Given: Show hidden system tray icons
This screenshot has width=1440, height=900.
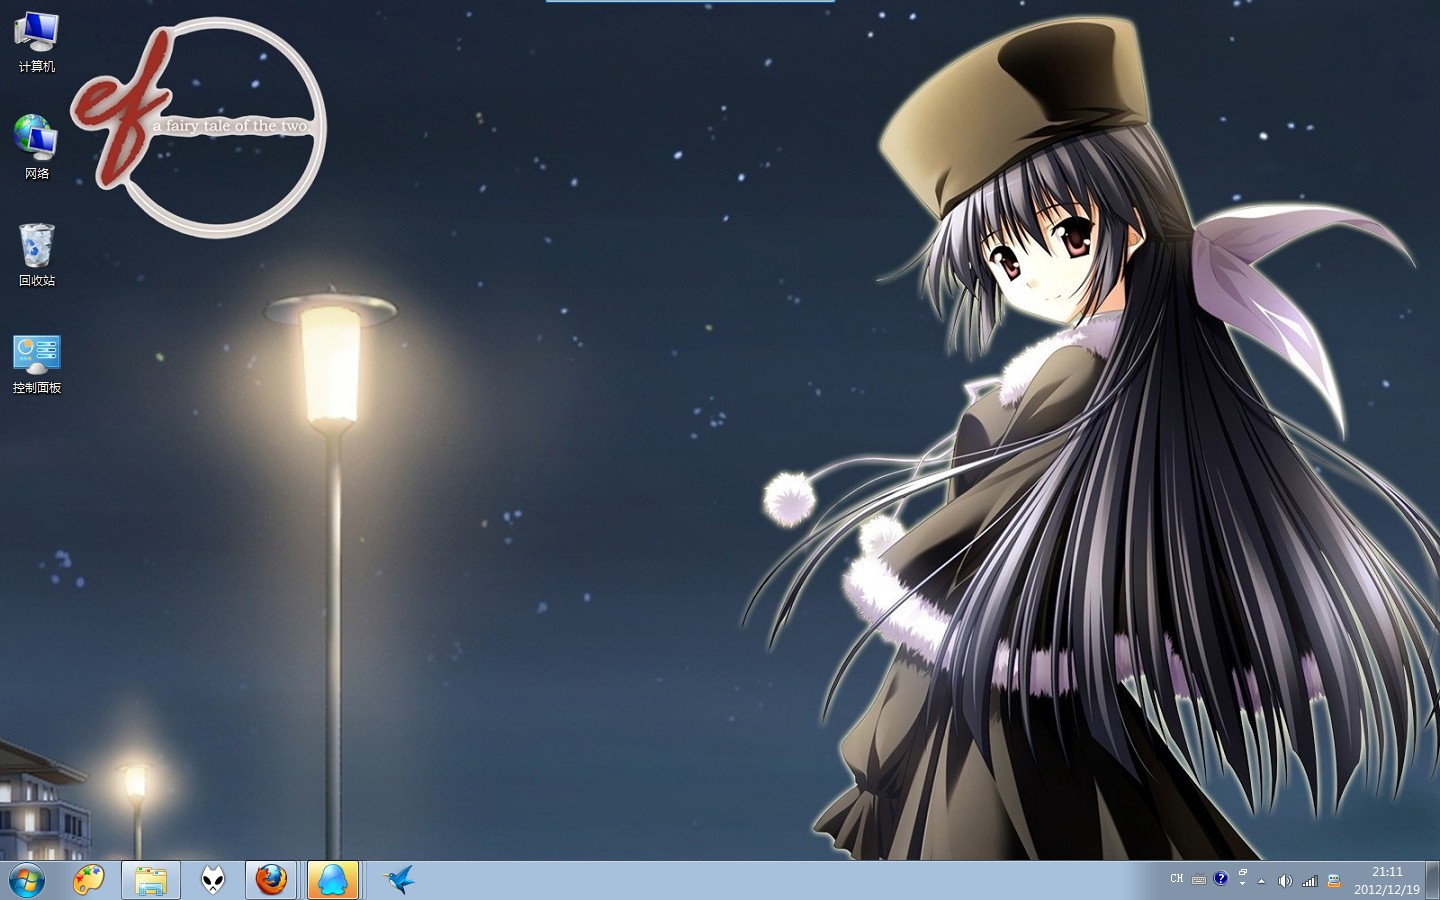Looking at the screenshot, I should pos(1262,881).
